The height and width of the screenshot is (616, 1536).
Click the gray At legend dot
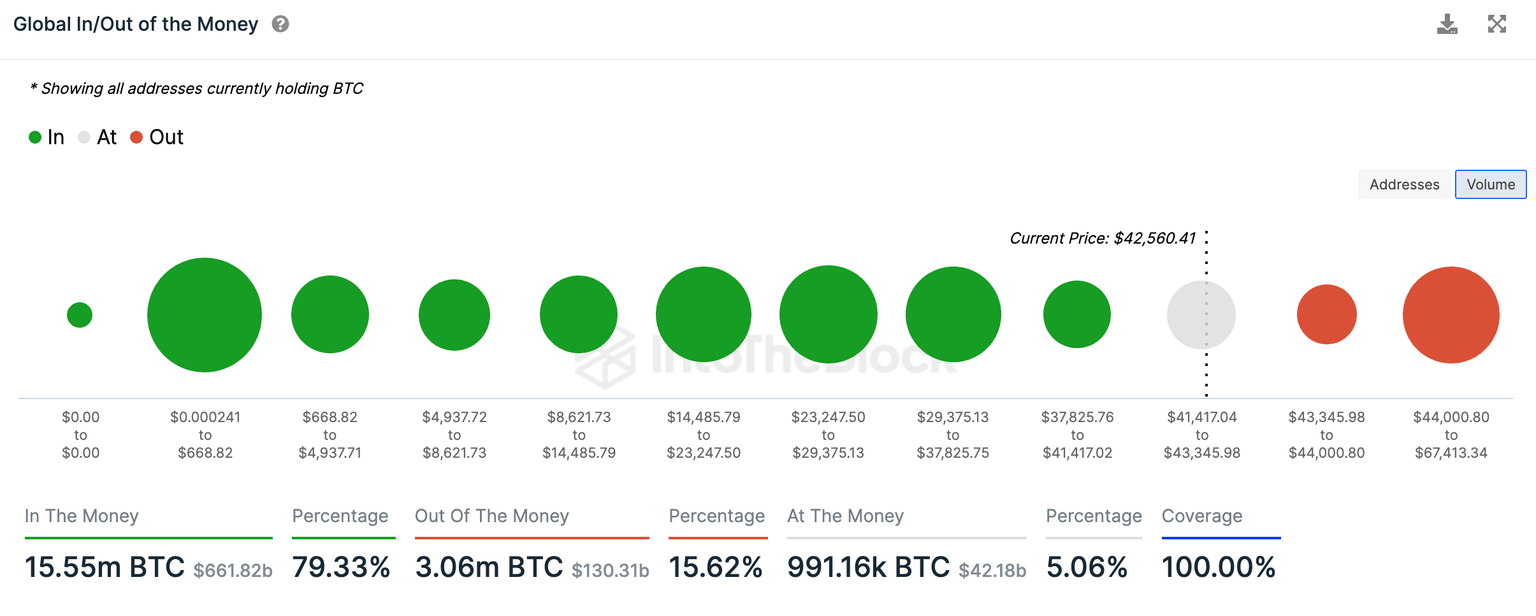tap(85, 137)
